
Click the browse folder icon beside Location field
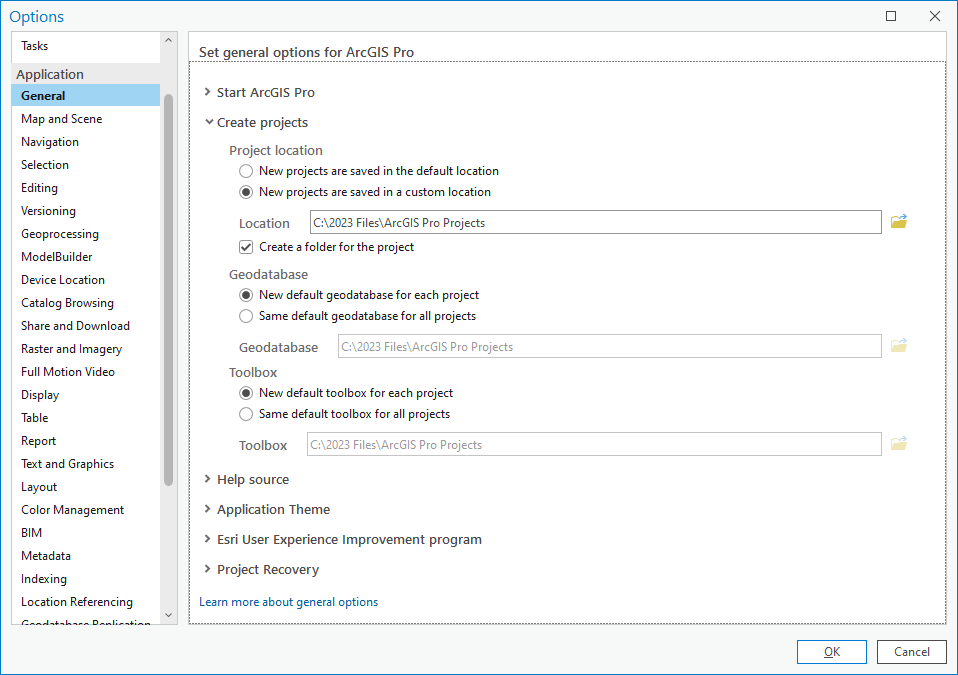[899, 222]
